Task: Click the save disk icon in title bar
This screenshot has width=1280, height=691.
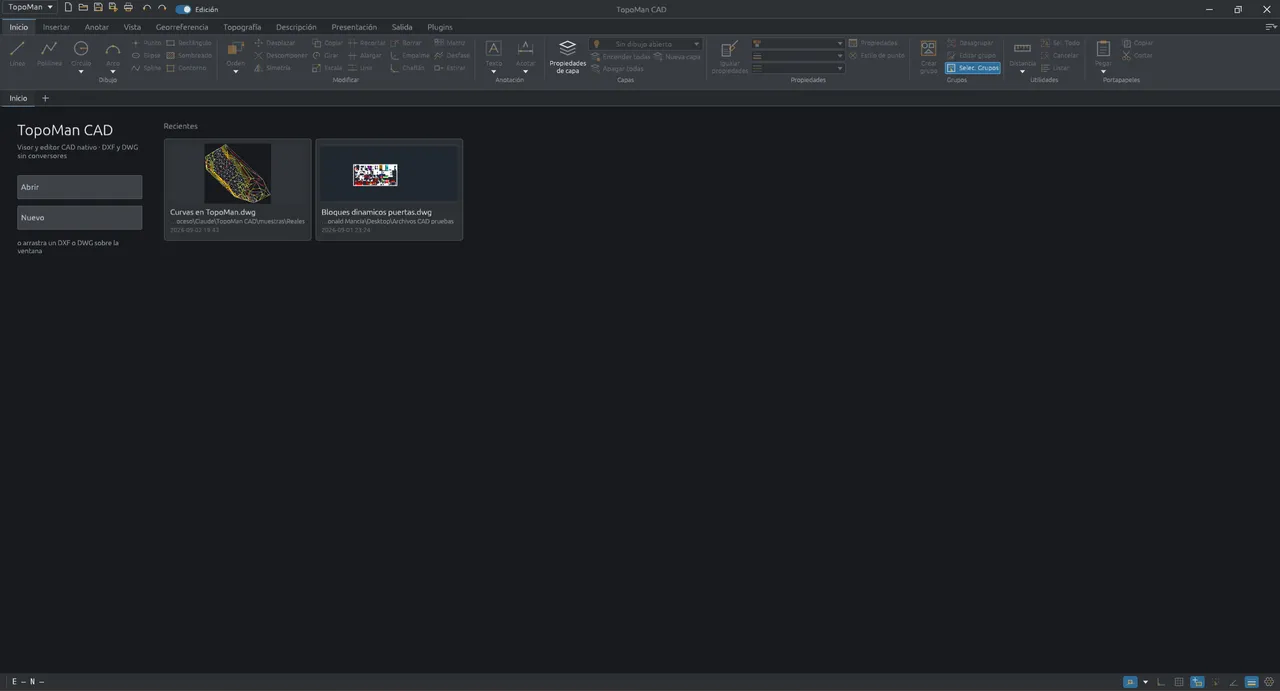Action: 98,8
